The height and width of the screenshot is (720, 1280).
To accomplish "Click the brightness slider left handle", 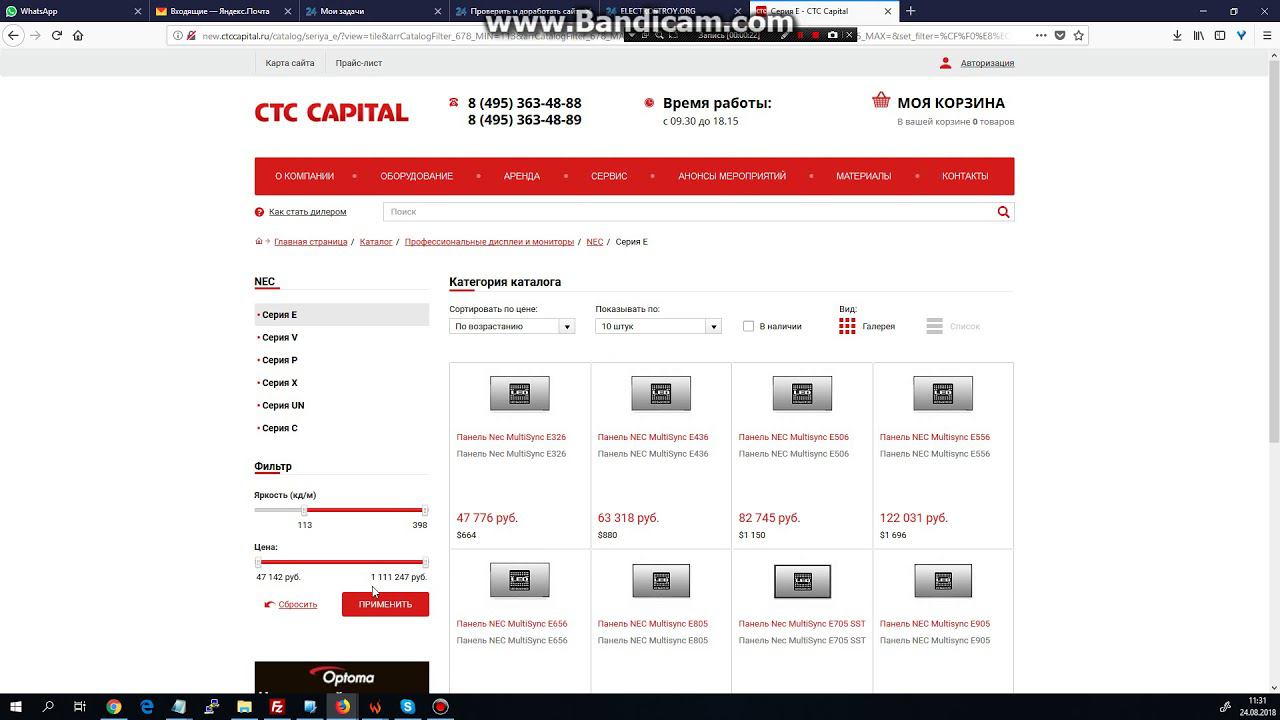I will [305, 510].
